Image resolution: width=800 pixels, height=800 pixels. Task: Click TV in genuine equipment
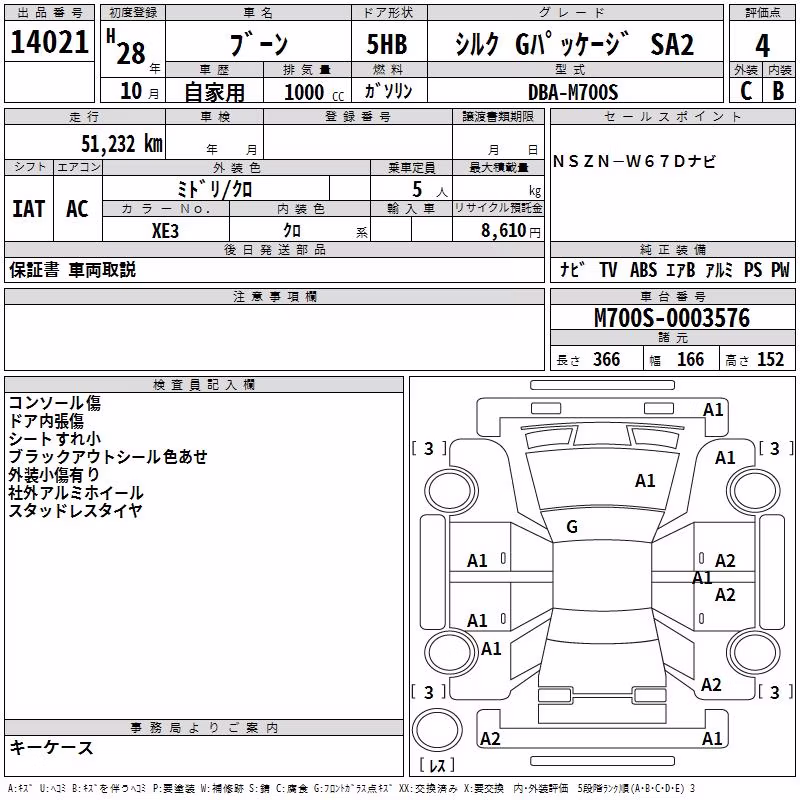click(608, 269)
